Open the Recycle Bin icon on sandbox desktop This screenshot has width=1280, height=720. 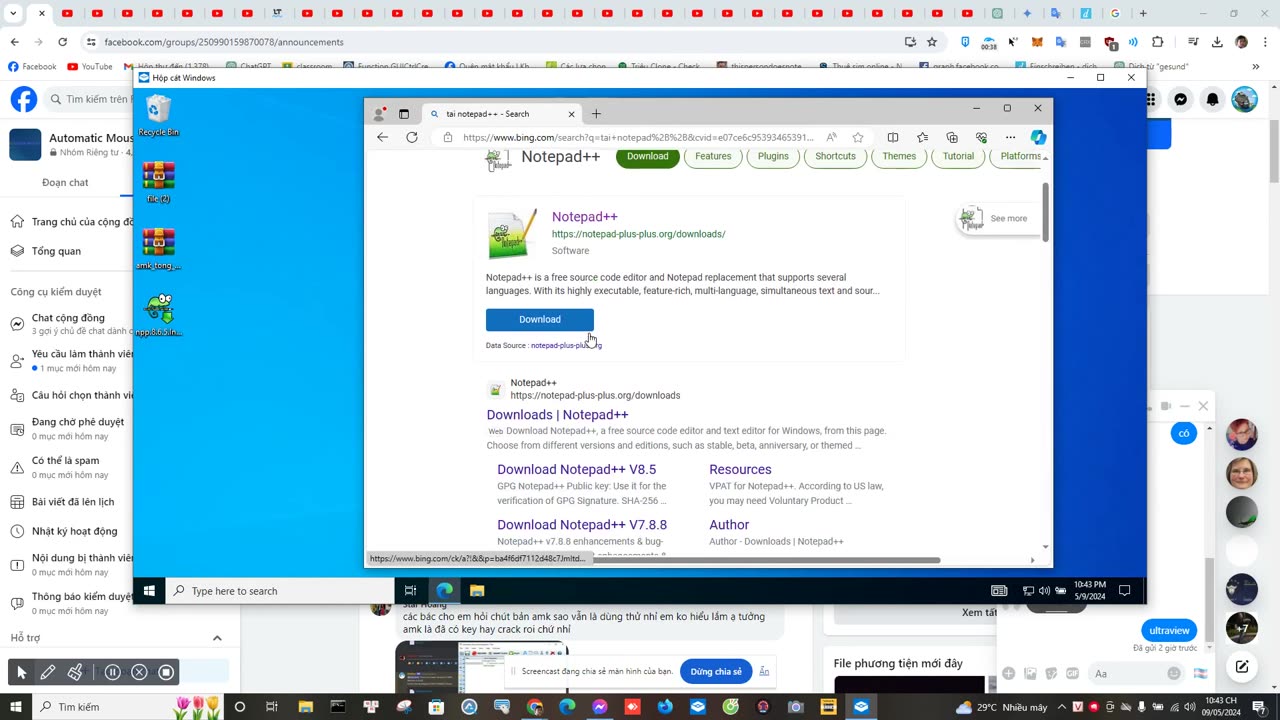coord(159,115)
